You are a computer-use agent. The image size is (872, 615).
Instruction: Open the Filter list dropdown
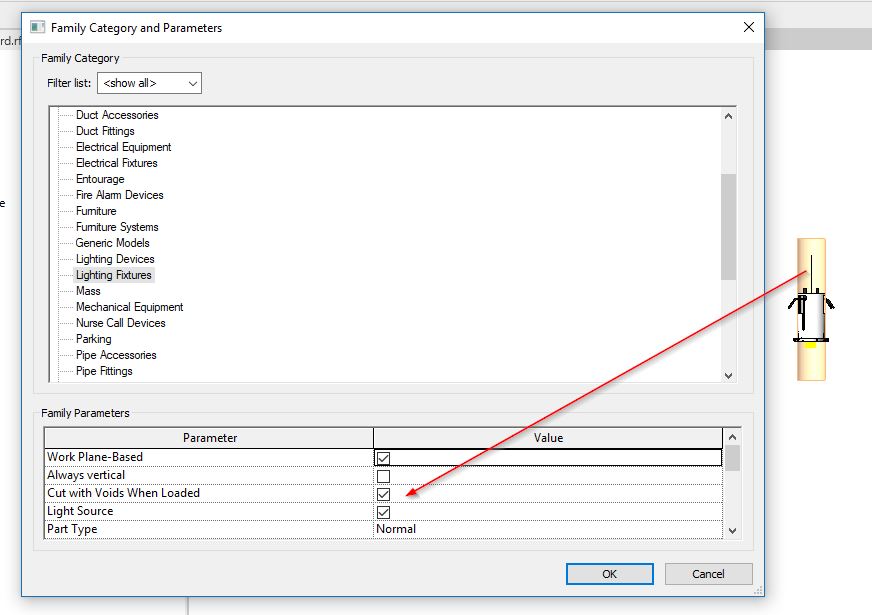point(193,83)
